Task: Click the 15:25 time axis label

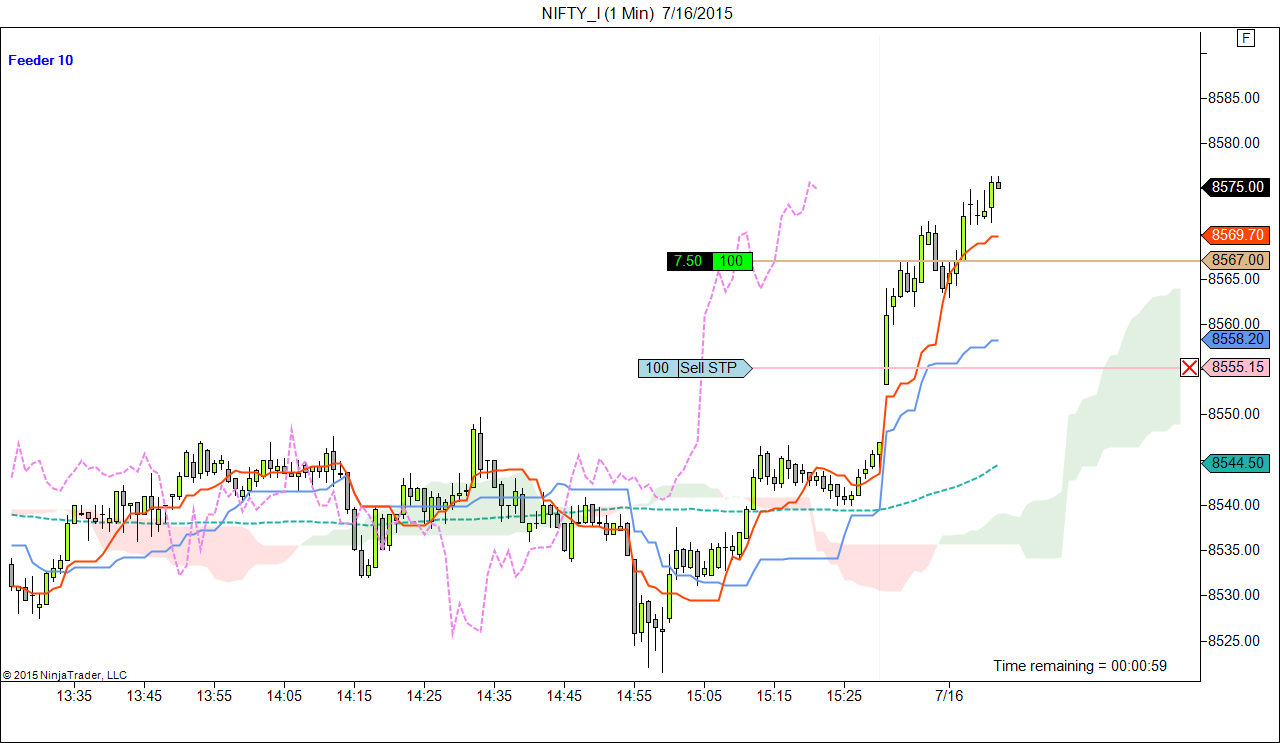Action: pyautogui.click(x=844, y=695)
